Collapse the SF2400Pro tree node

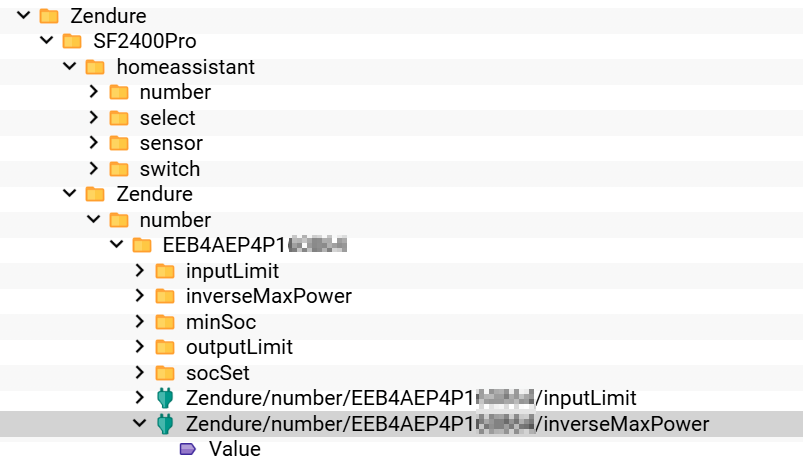(x=47, y=40)
